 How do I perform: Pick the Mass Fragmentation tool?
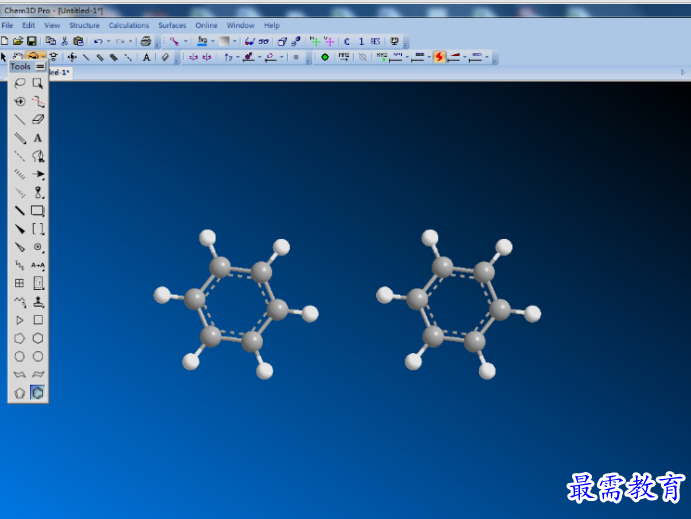pos(38,101)
